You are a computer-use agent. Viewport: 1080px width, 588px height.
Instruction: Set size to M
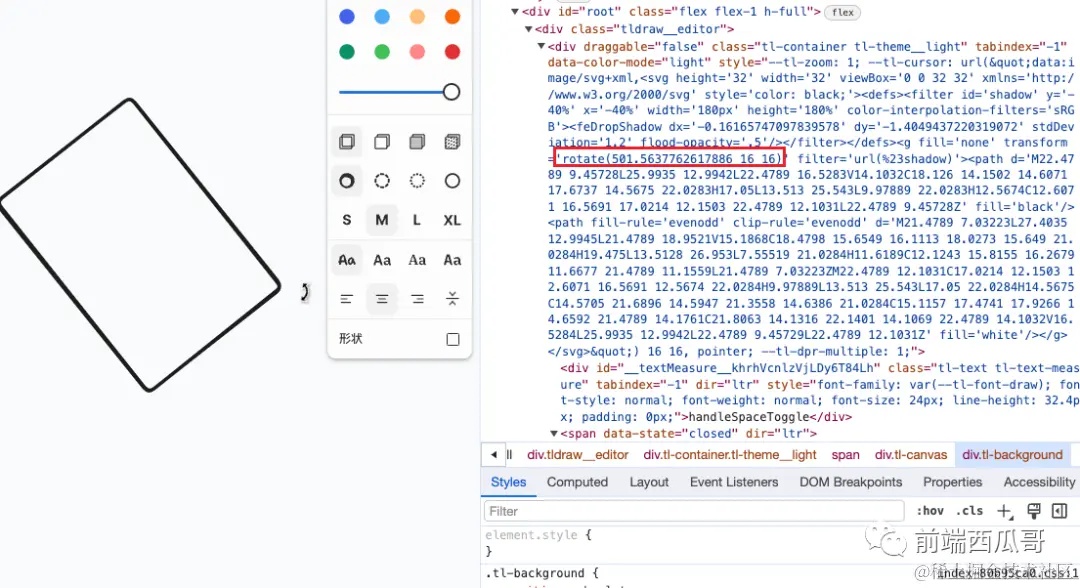pyautogui.click(x=382, y=220)
